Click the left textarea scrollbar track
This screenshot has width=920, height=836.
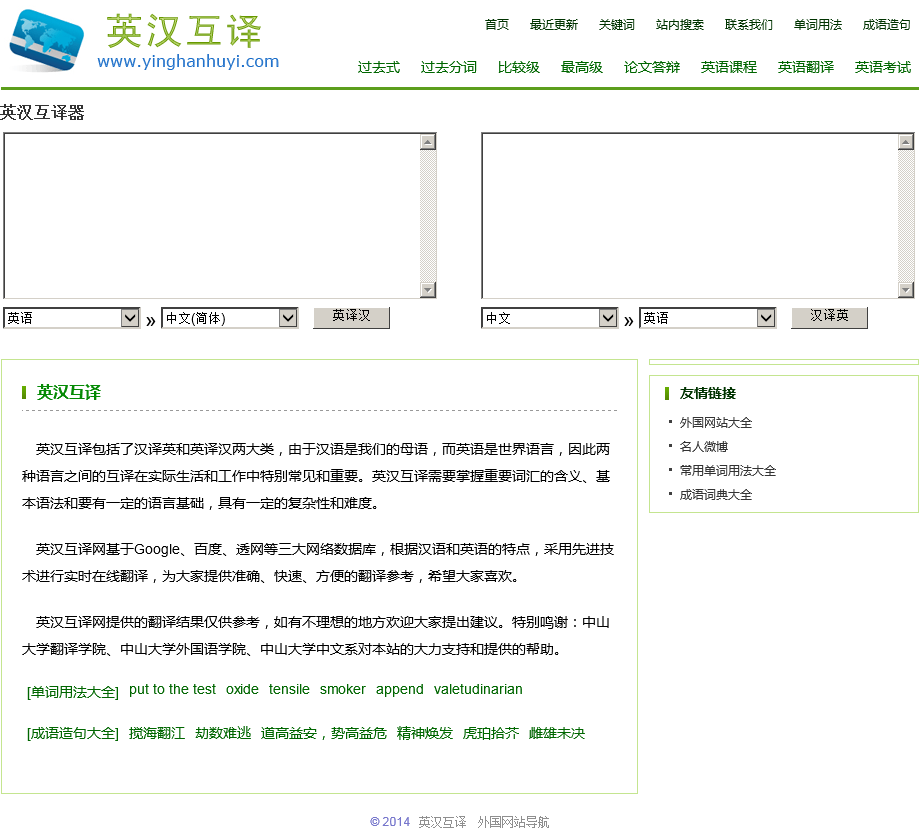click(x=428, y=216)
